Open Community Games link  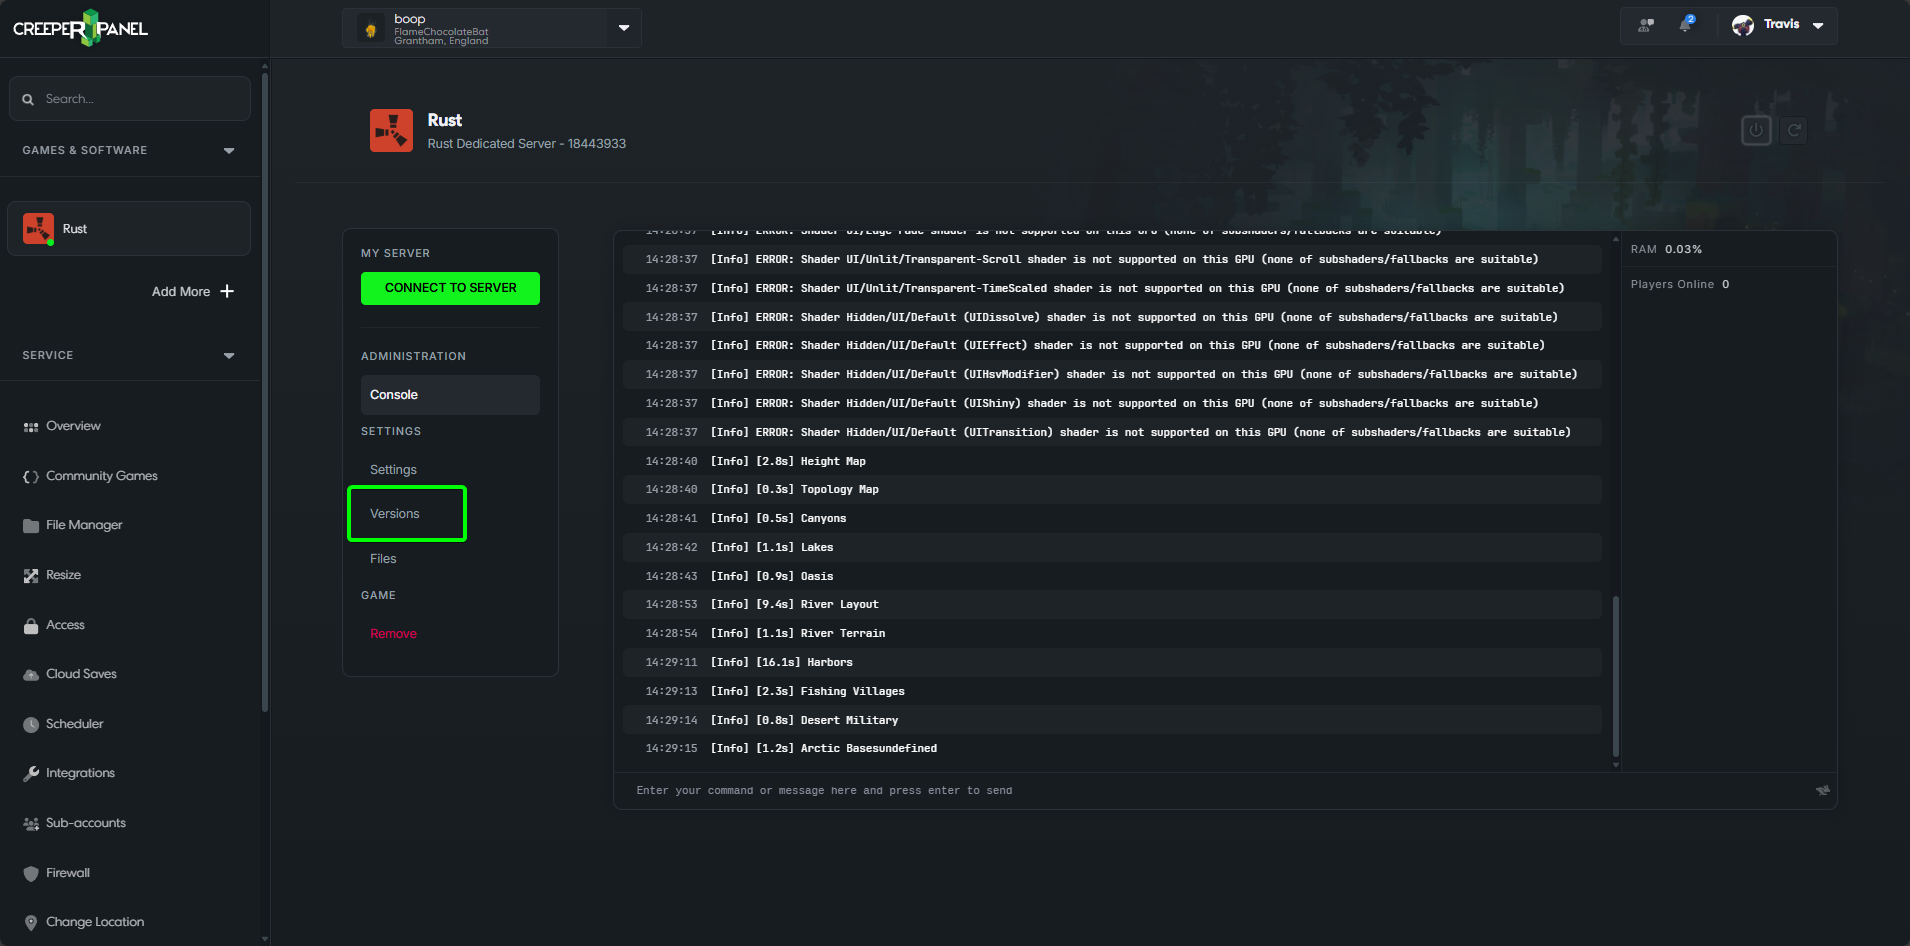pyautogui.click(x=102, y=476)
